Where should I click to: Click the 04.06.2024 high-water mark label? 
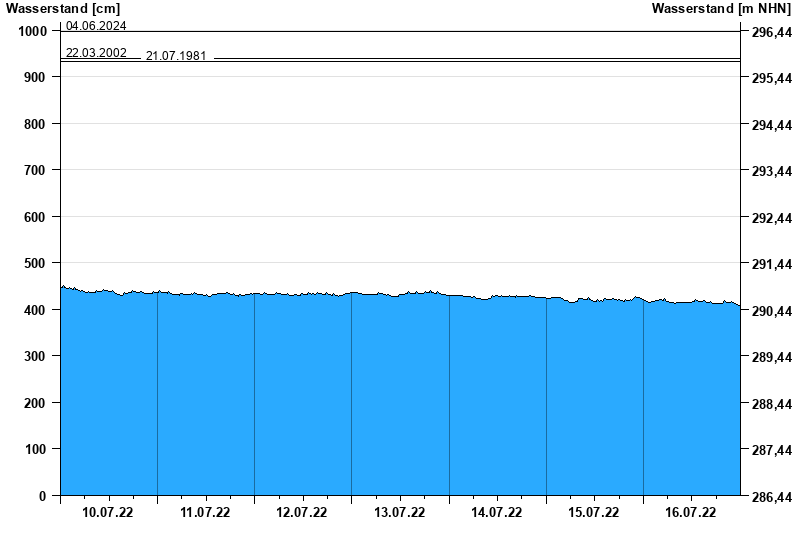tap(96, 26)
